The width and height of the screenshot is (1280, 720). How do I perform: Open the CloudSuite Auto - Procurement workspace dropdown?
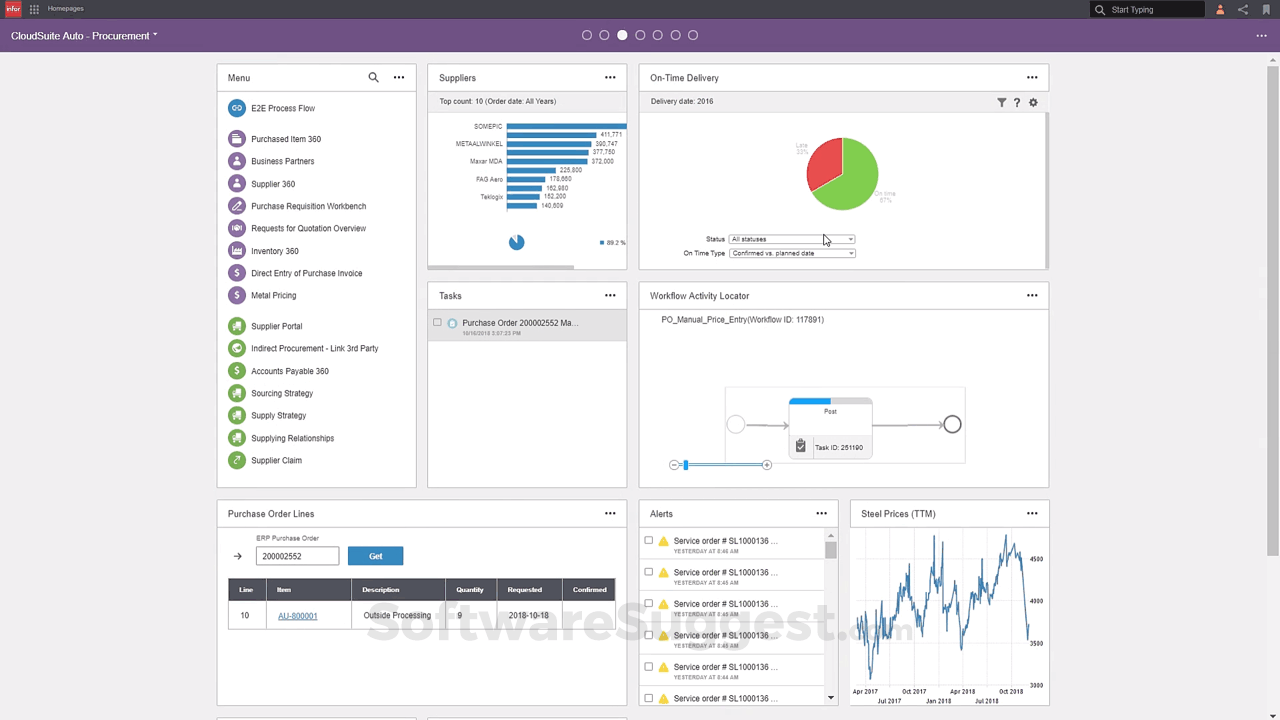coord(154,35)
